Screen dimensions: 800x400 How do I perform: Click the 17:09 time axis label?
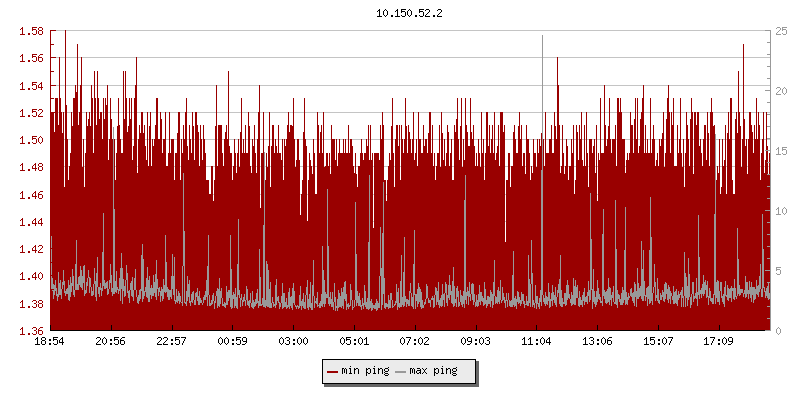718,341
